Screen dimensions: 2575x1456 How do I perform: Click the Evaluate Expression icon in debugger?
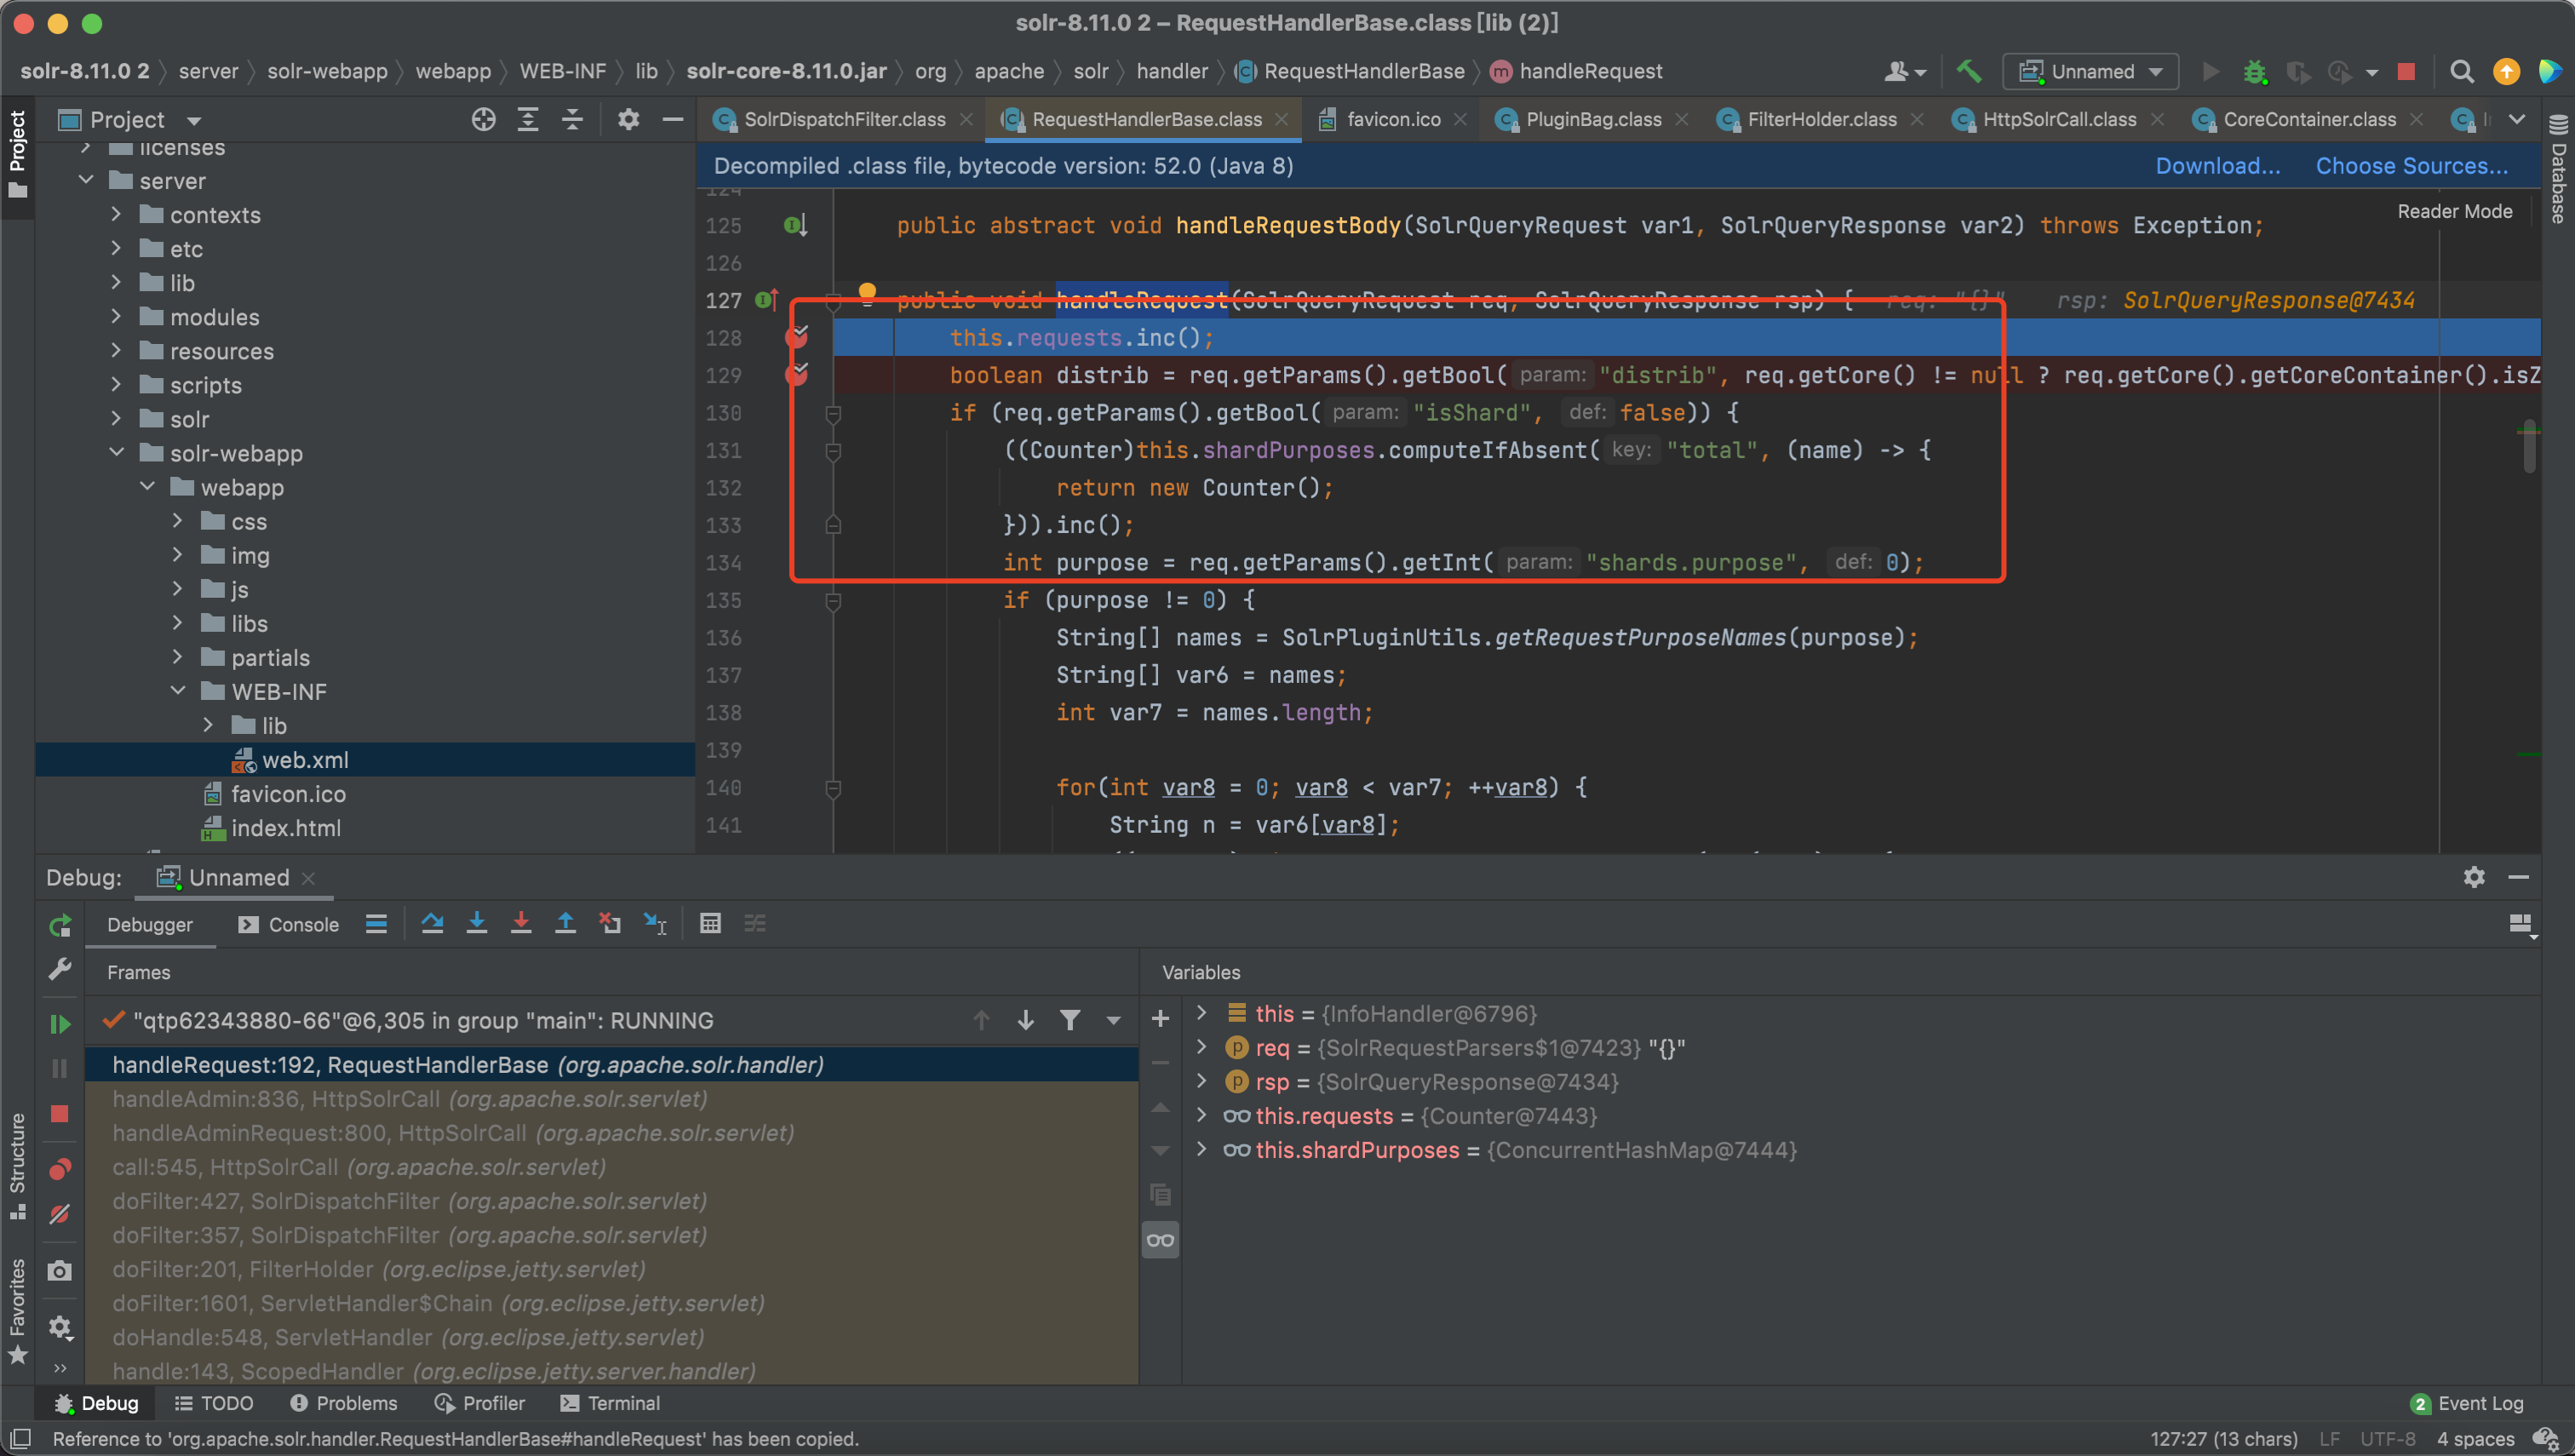(x=709, y=922)
